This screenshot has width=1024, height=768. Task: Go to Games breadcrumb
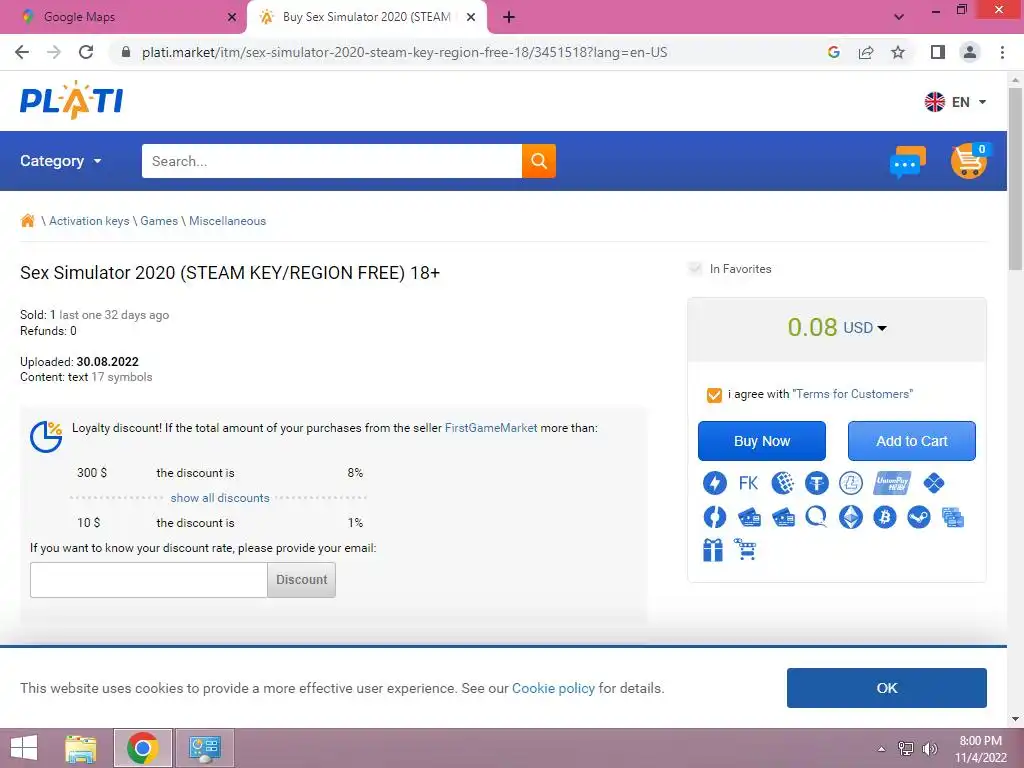159,221
